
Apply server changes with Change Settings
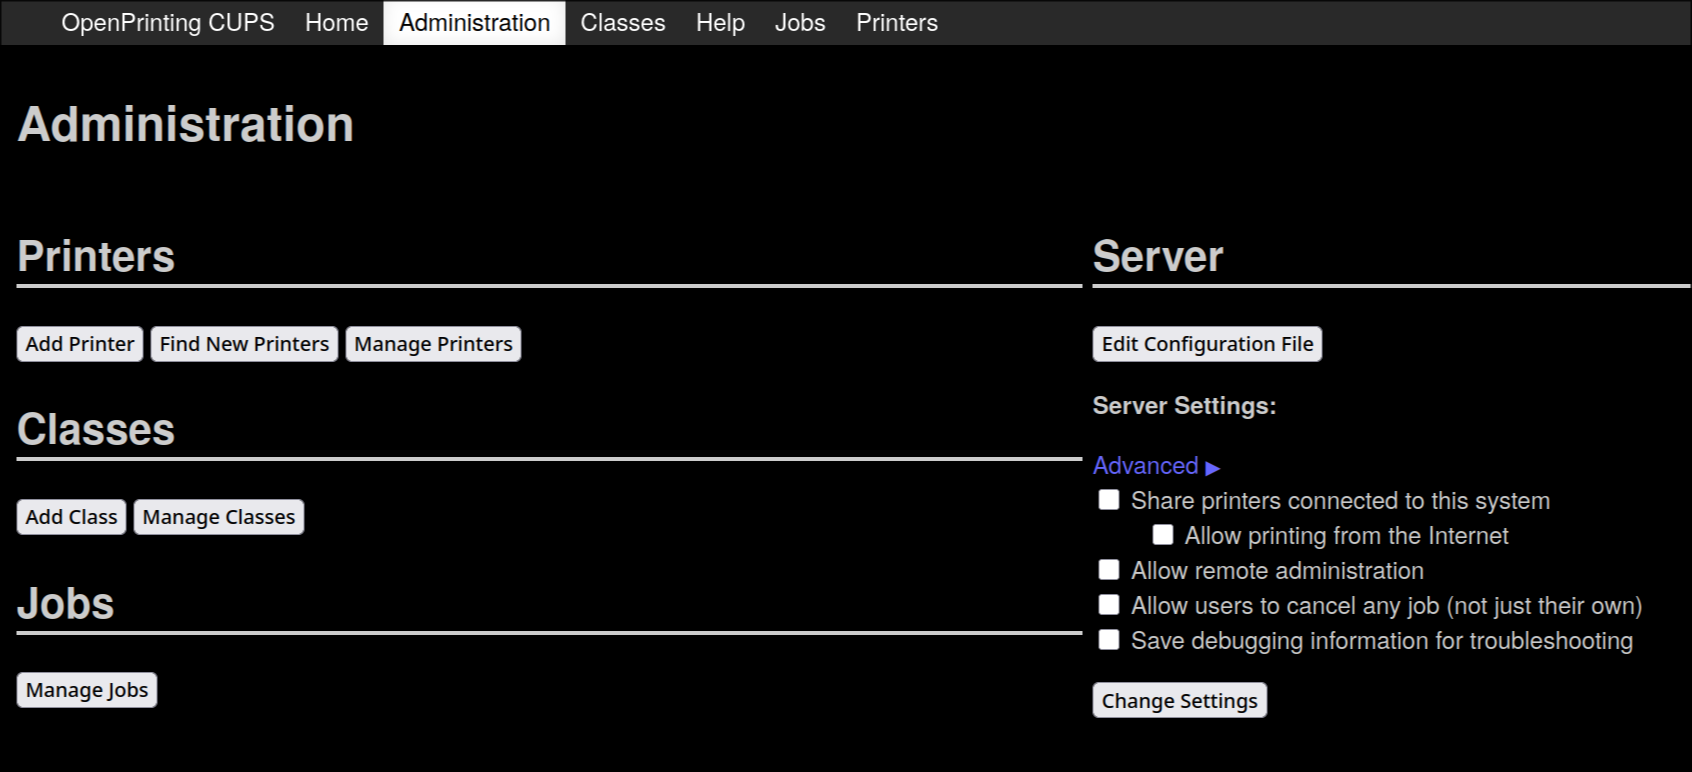coord(1179,700)
